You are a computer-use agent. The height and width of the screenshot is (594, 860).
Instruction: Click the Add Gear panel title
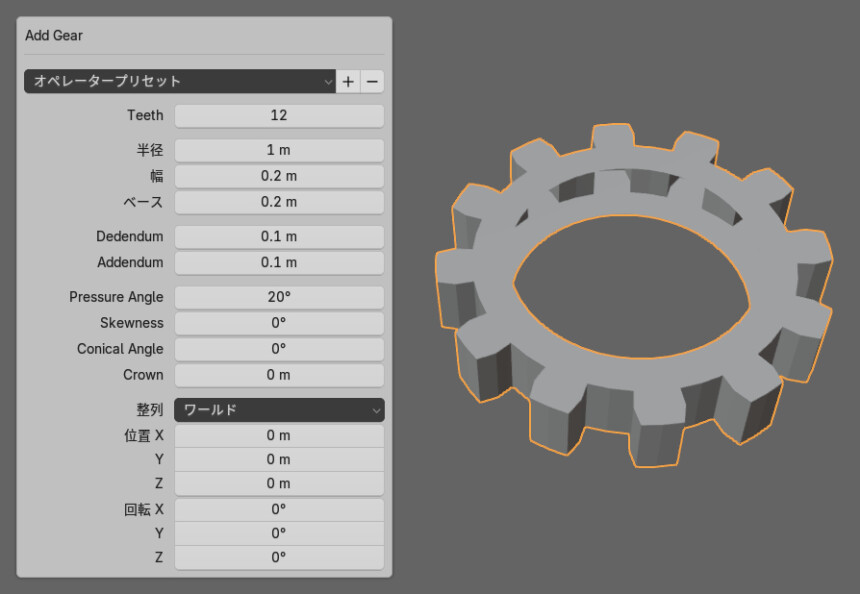click(x=54, y=36)
